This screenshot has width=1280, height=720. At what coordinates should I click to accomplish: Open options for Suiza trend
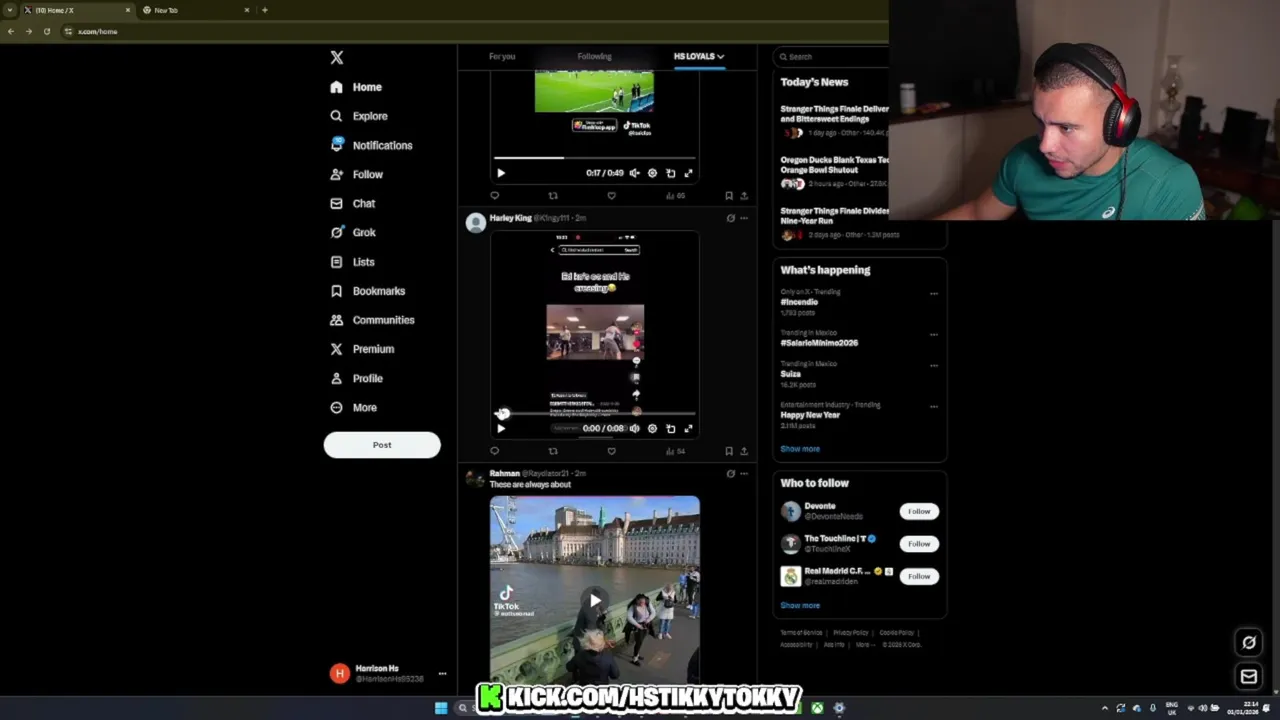(934, 366)
